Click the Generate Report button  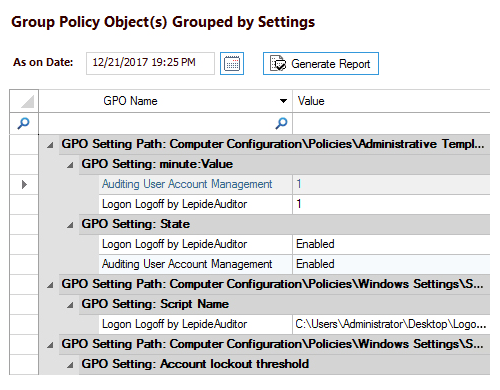pos(321,63)
